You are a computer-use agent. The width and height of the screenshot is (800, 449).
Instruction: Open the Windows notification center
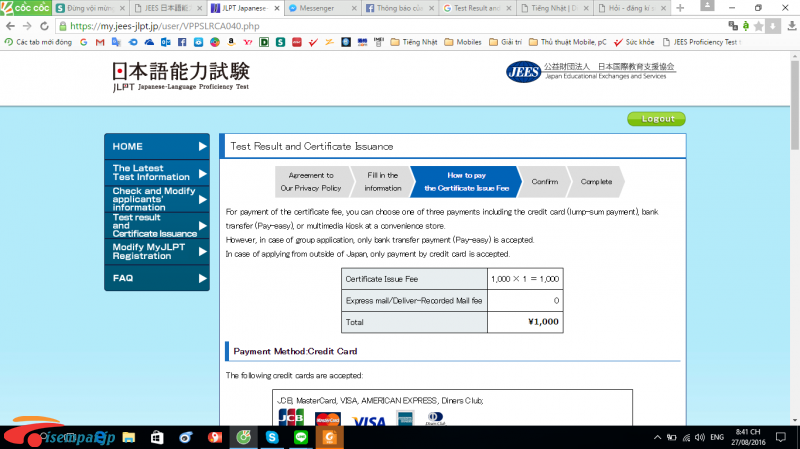coord(781,437)
